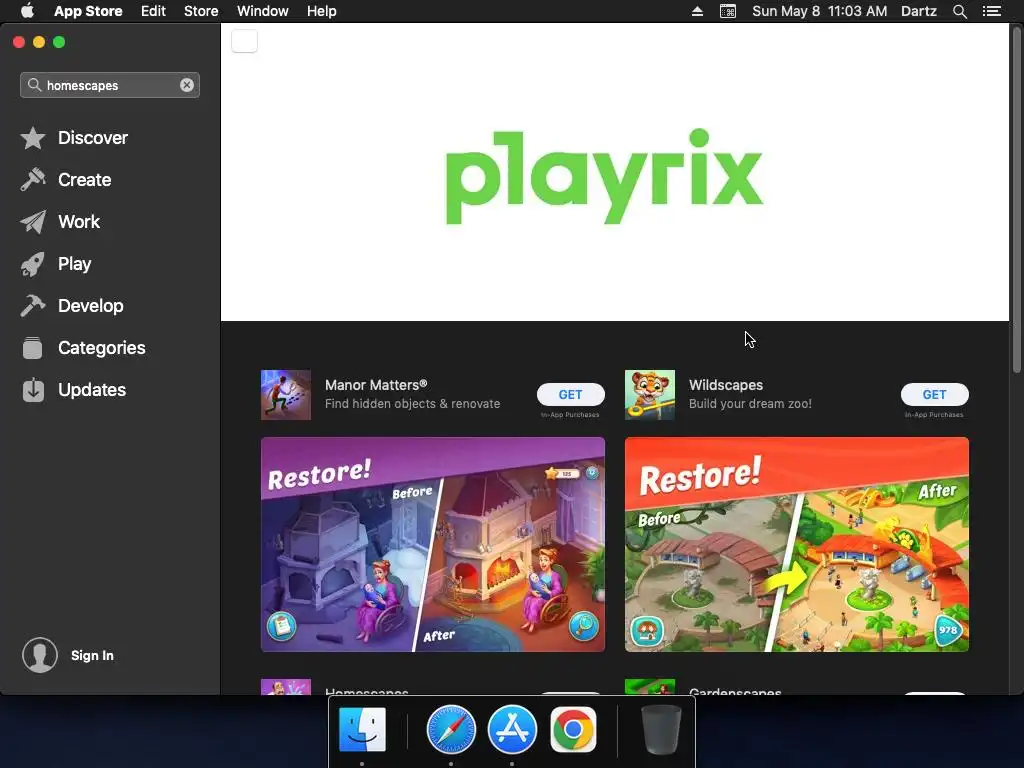Open Trash in the Dock
Screen dimensions: 1024x768
662,729
